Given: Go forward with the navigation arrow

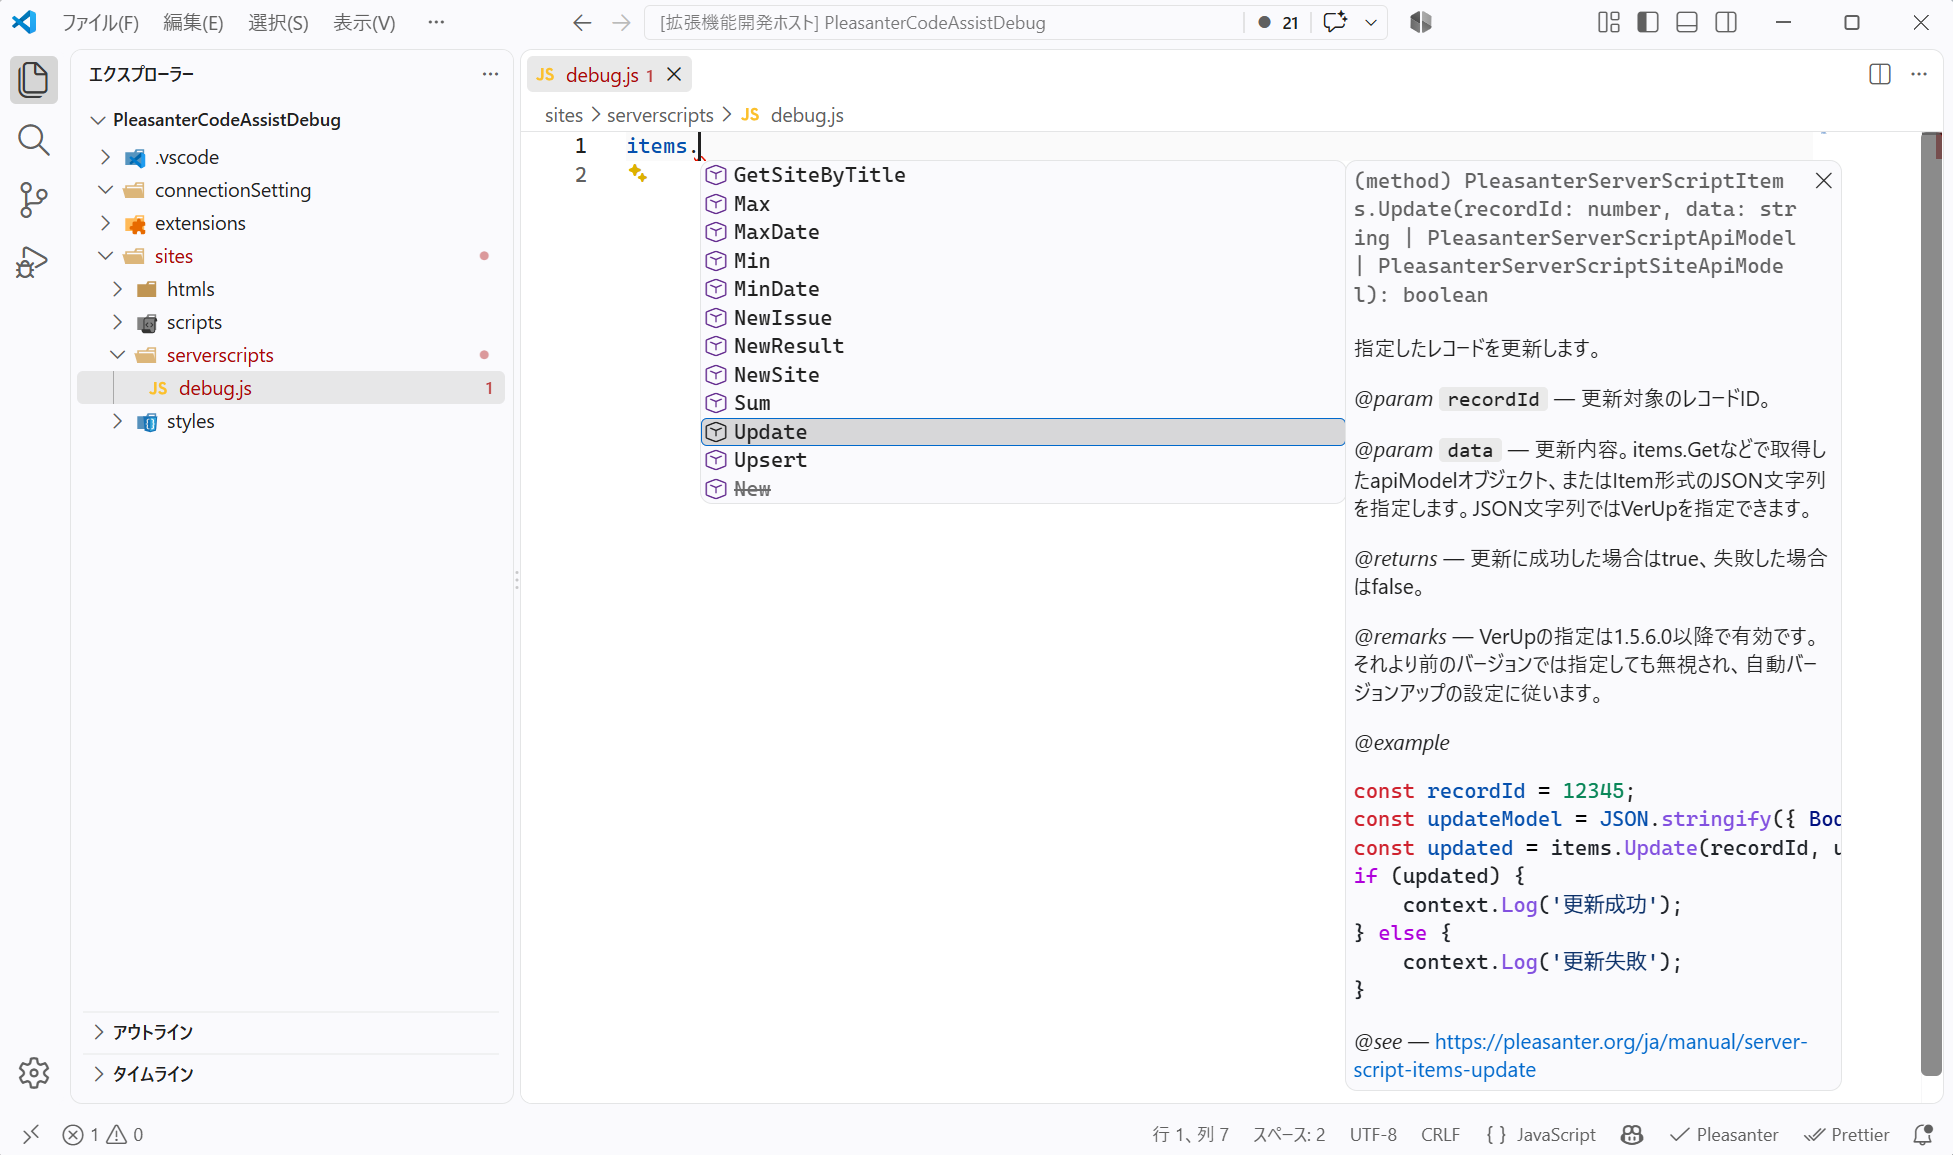Looking at the screenshot, I should [621, 22].
